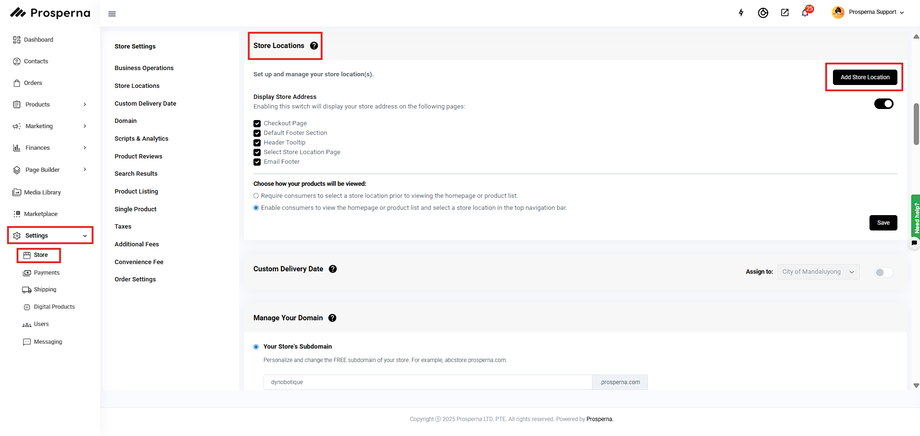920x436 pixels.
Task: Toggle the Display Store Address switch
Action: [x=883, y=103]
